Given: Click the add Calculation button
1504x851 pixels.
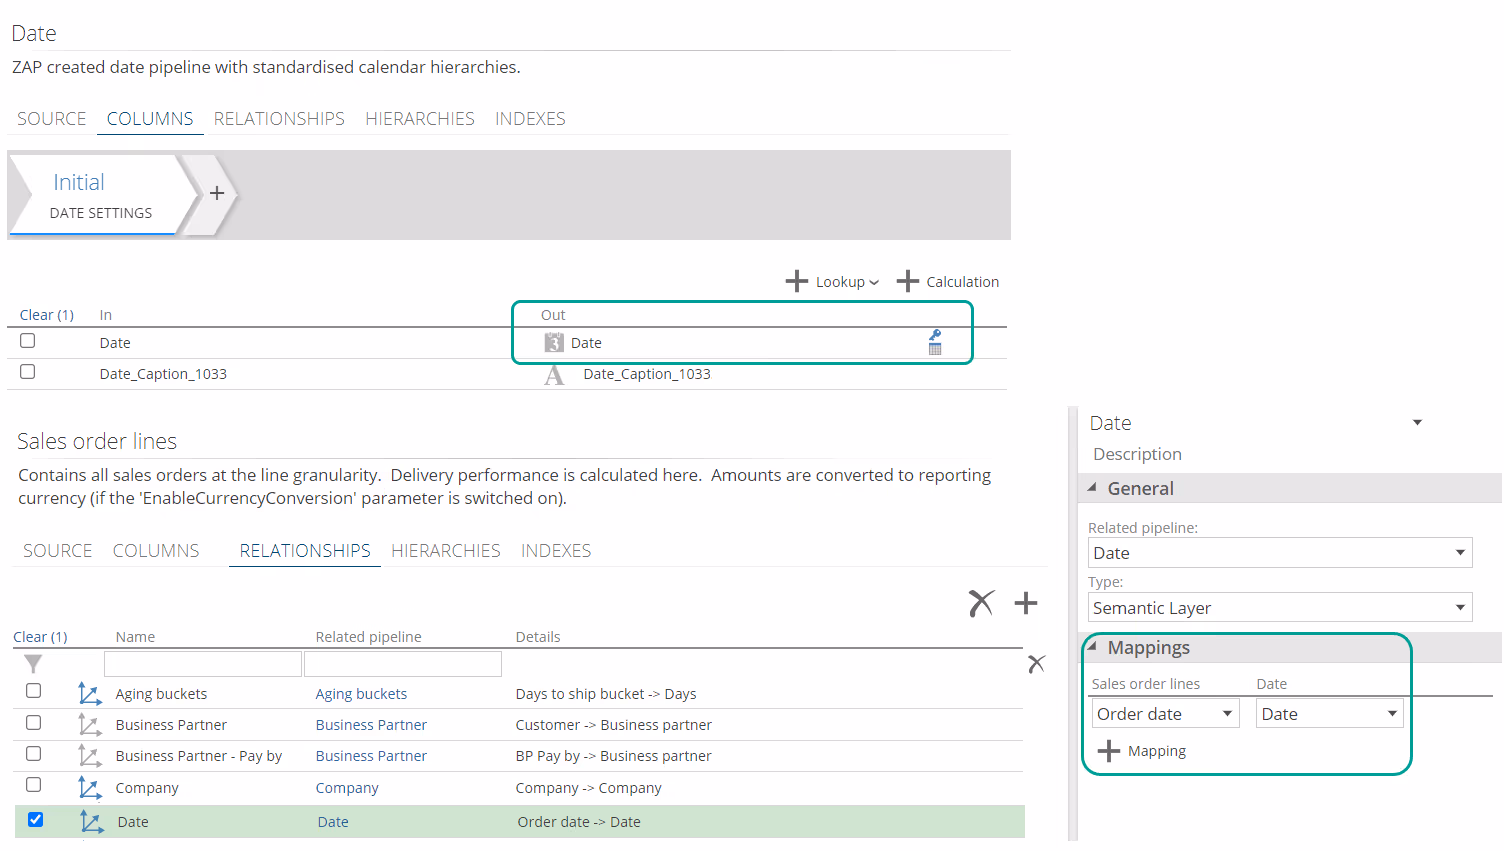Looking at the screenshot, I should (948, 282).
